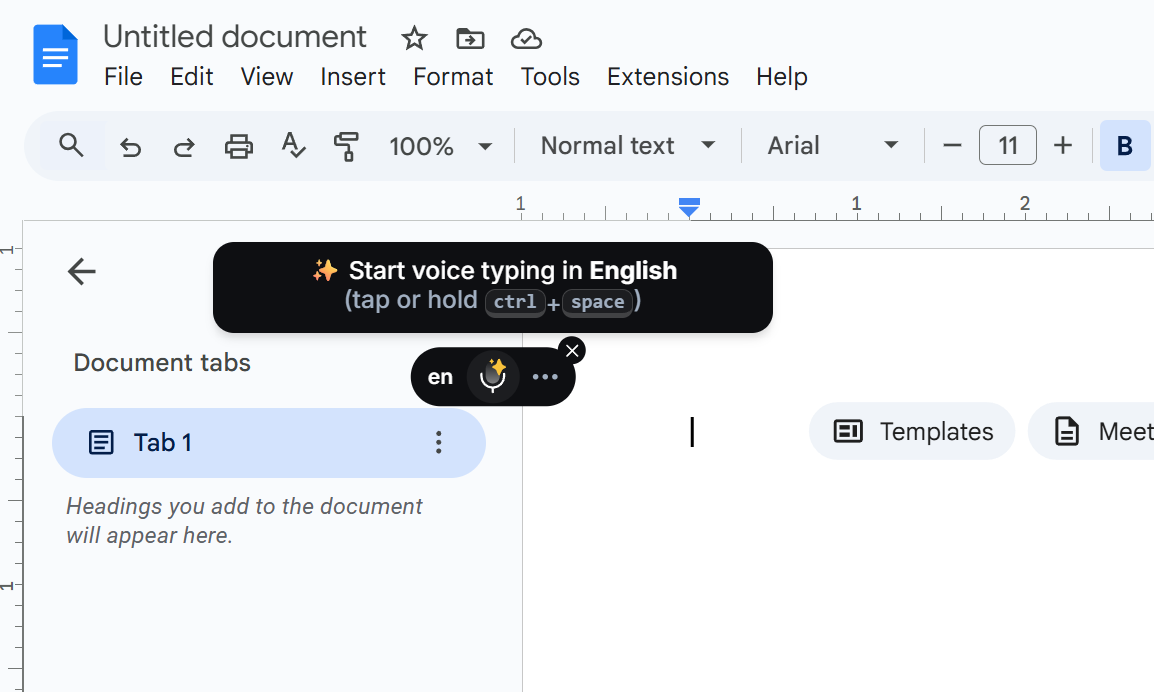Print the document

[x=238, y=146]
